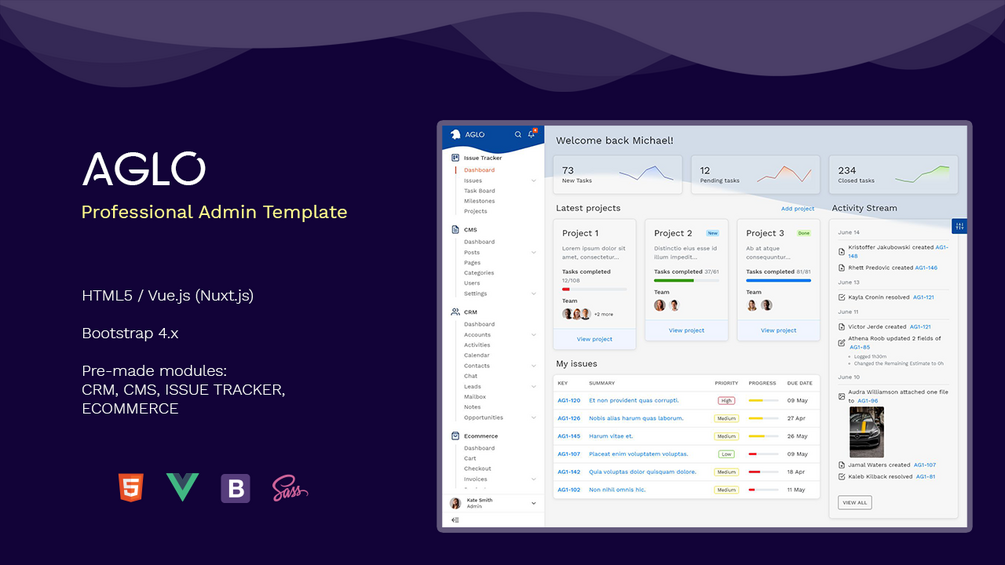The height and width of the screenshot is (565, 1005).
Task: Open notifications bell icon
Action: (x=531, y=134)
